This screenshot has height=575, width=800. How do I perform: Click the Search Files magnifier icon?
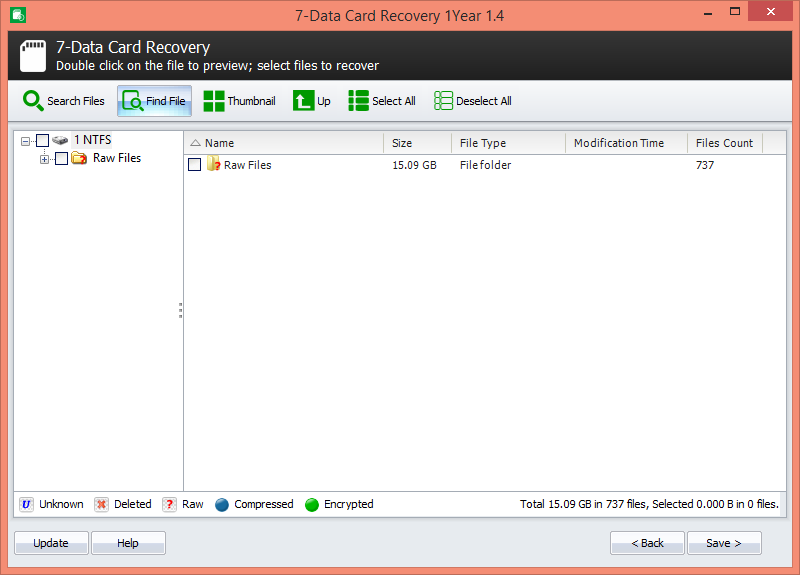[33, 101]
